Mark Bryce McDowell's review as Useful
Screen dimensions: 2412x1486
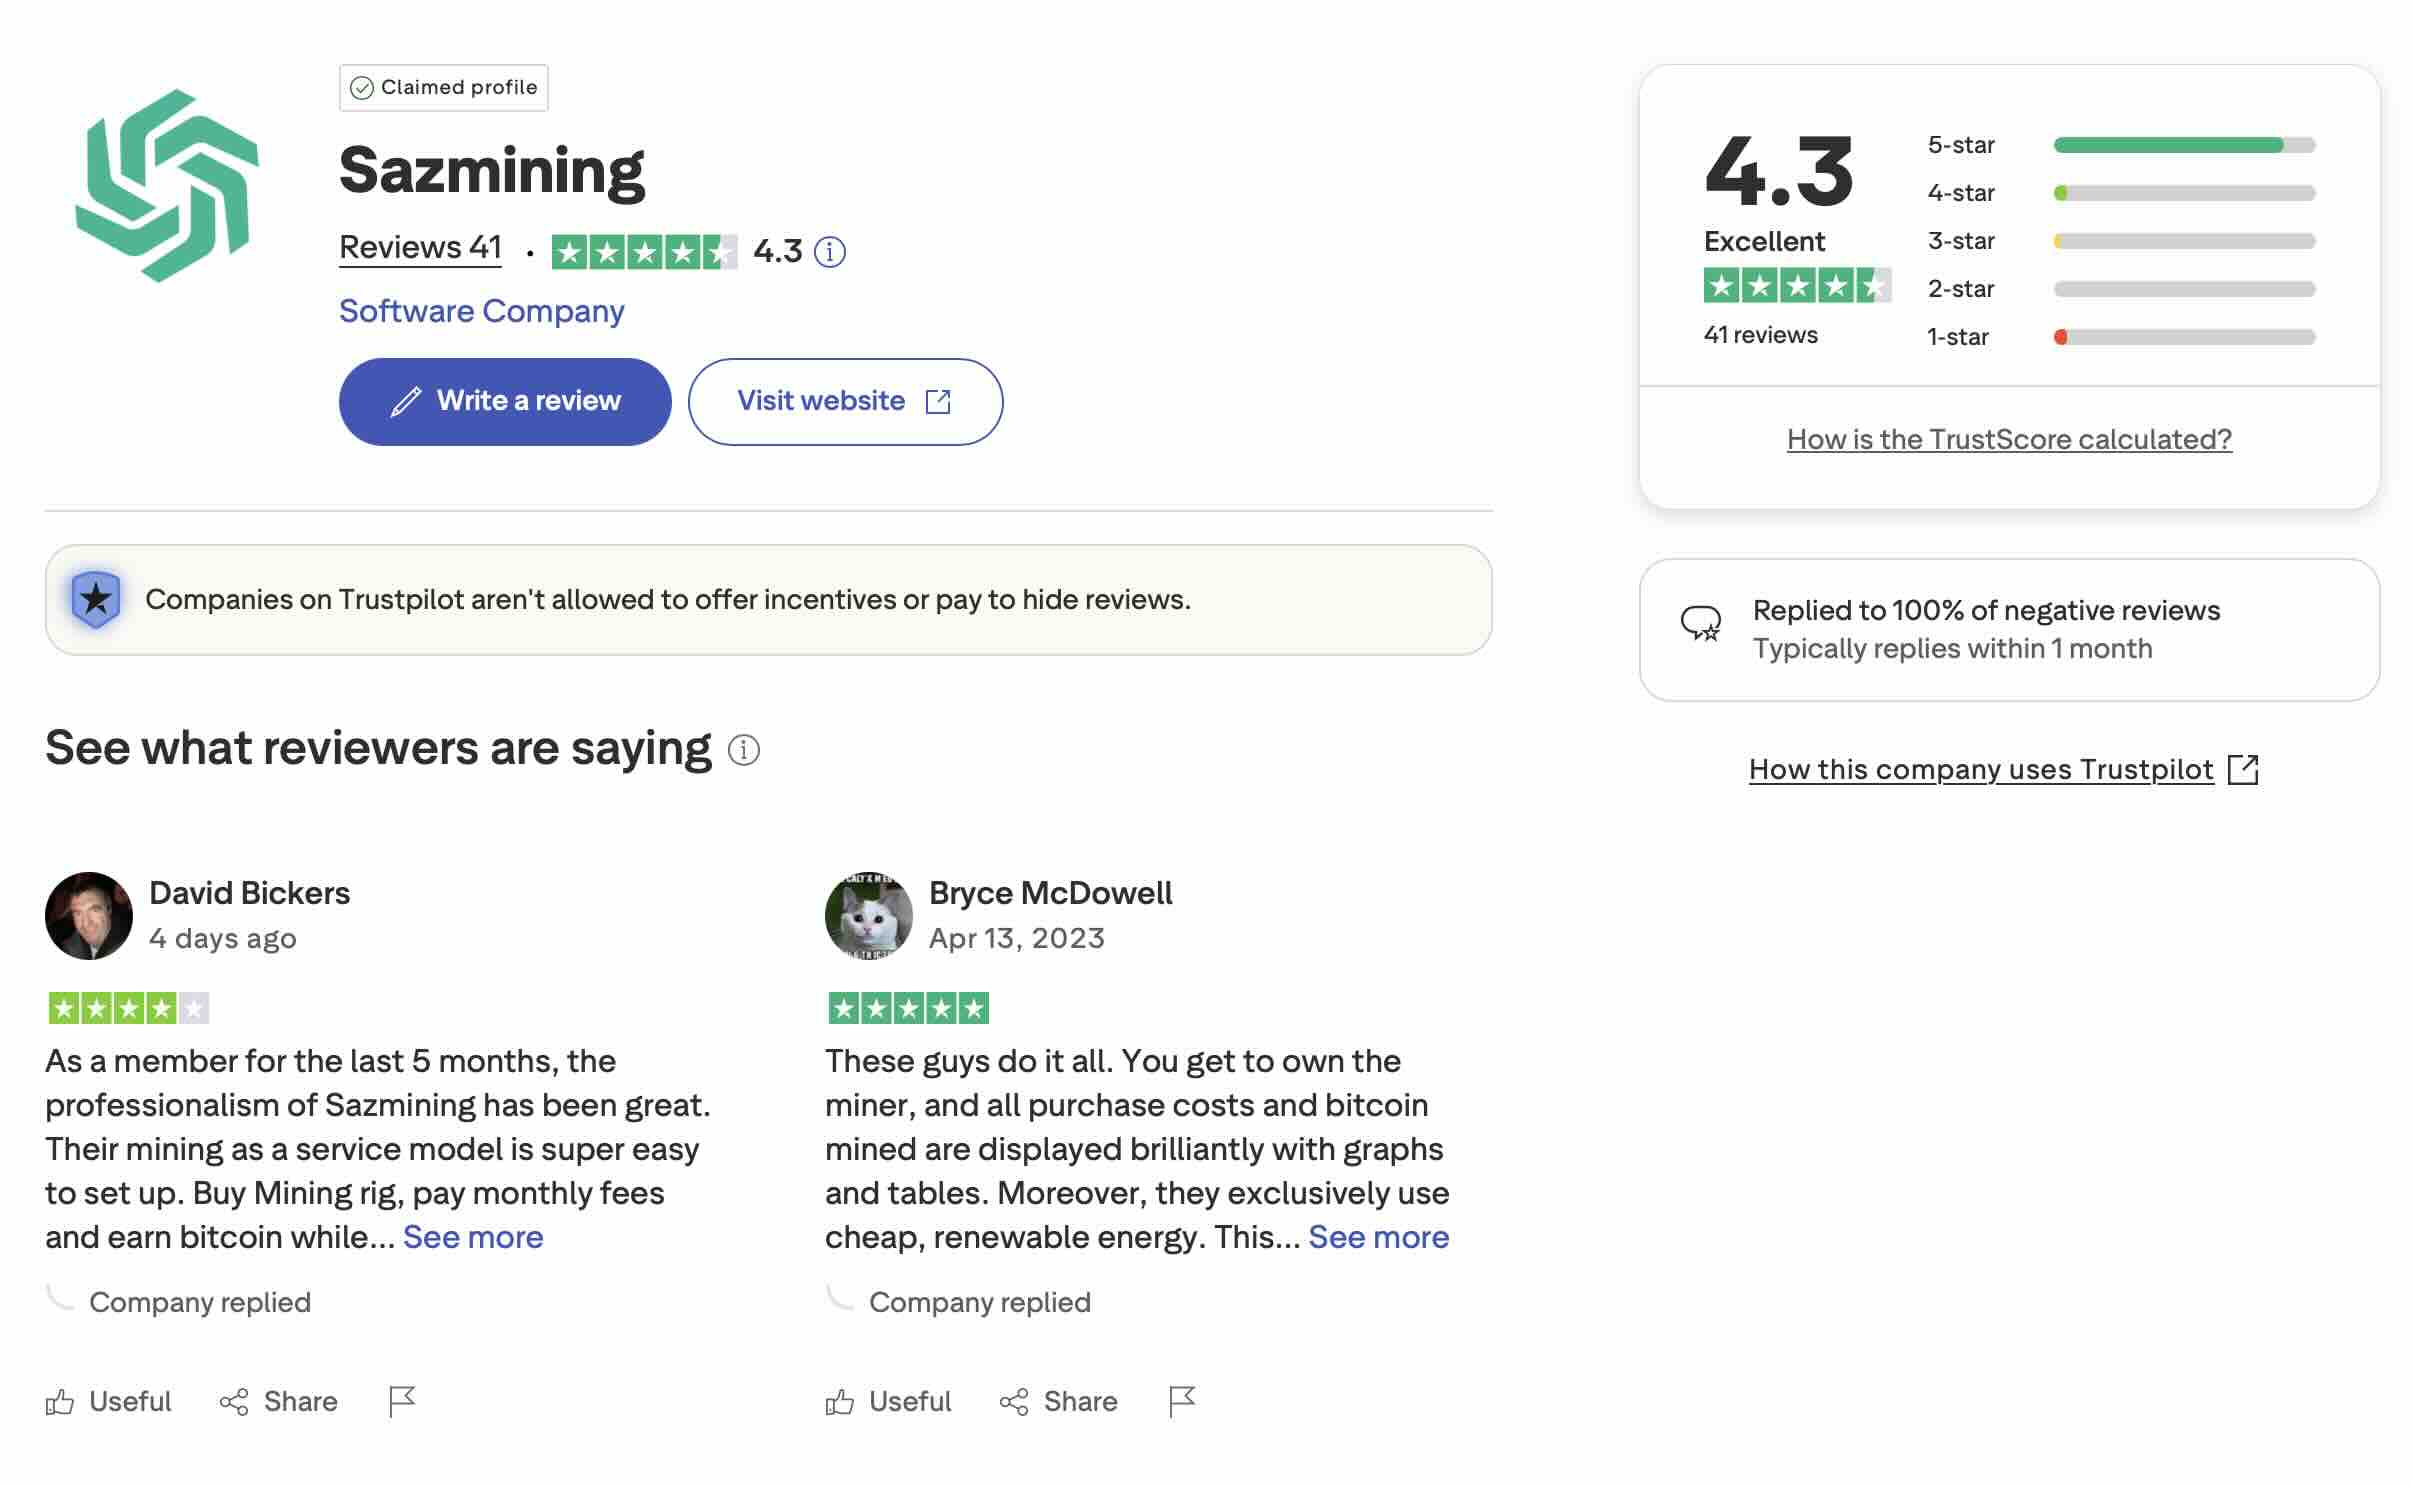[889, 1401]
